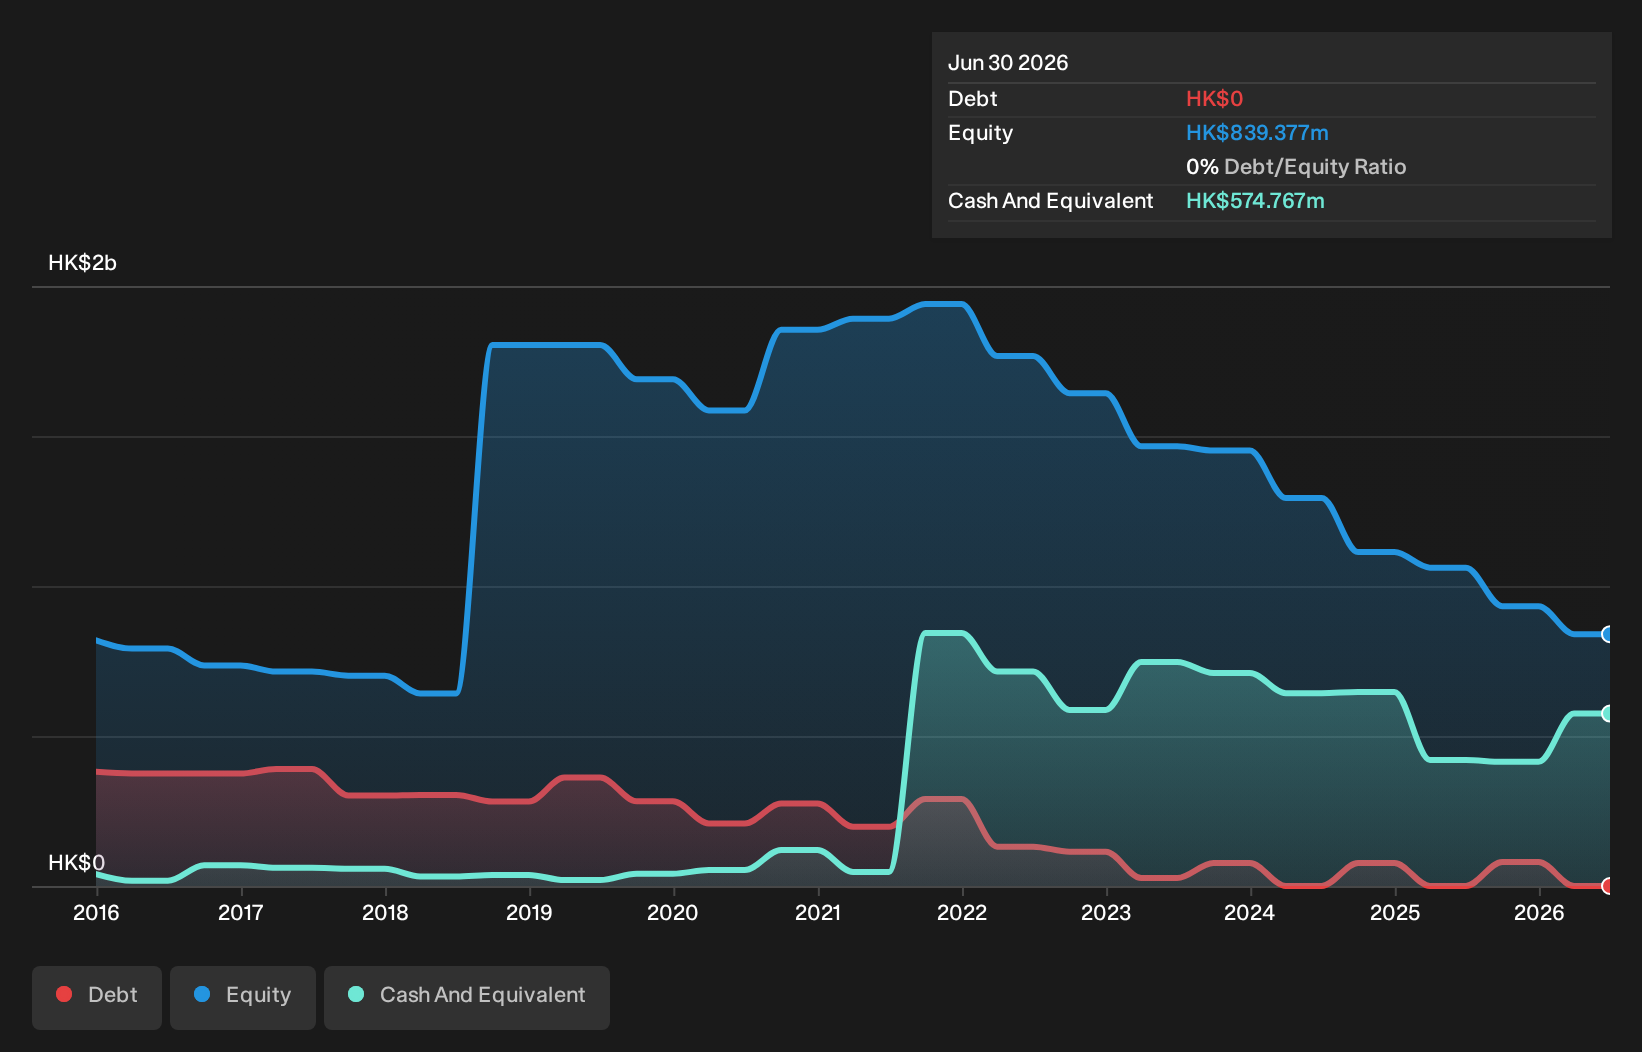Click the 2022 x-axis label
The image size is (1642, 1052).
pos(962,912)
